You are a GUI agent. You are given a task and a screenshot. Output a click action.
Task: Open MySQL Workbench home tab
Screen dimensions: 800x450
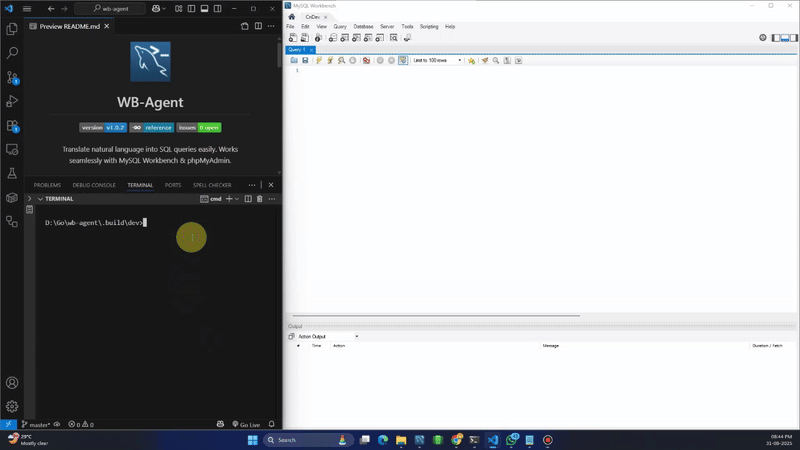[291, 17]
